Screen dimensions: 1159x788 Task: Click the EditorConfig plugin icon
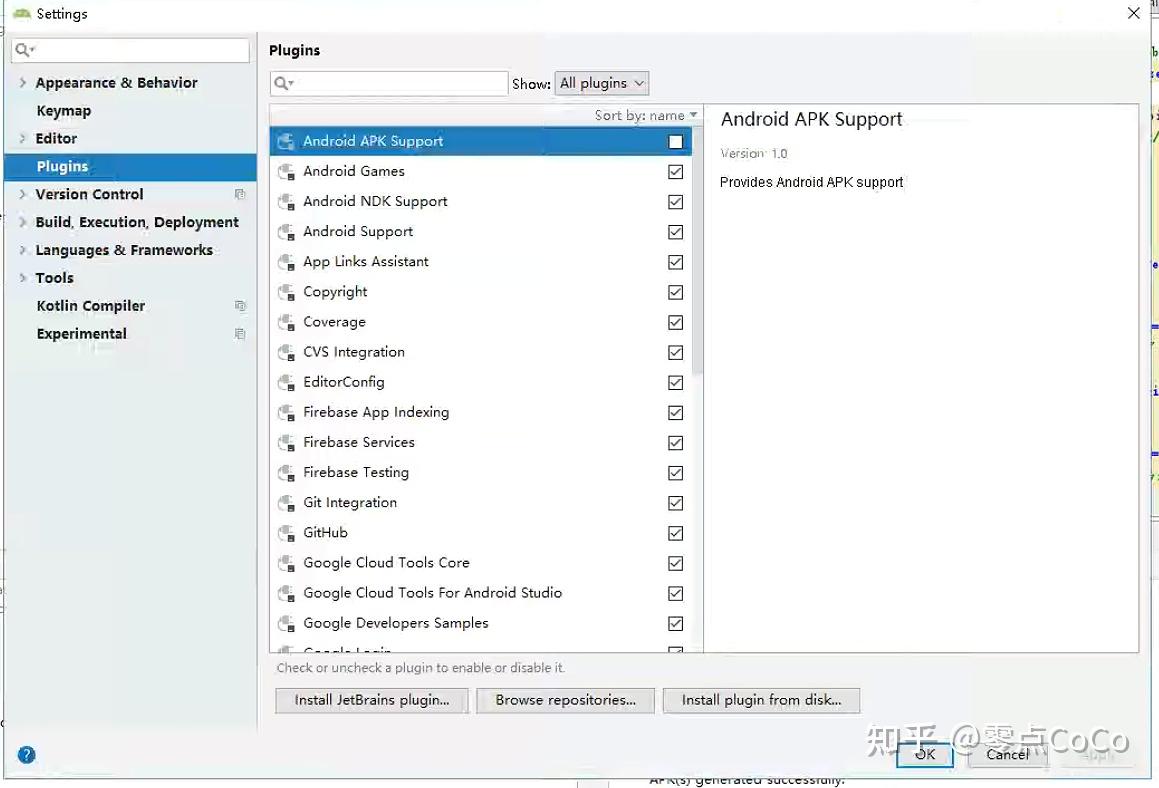point(286,383)
